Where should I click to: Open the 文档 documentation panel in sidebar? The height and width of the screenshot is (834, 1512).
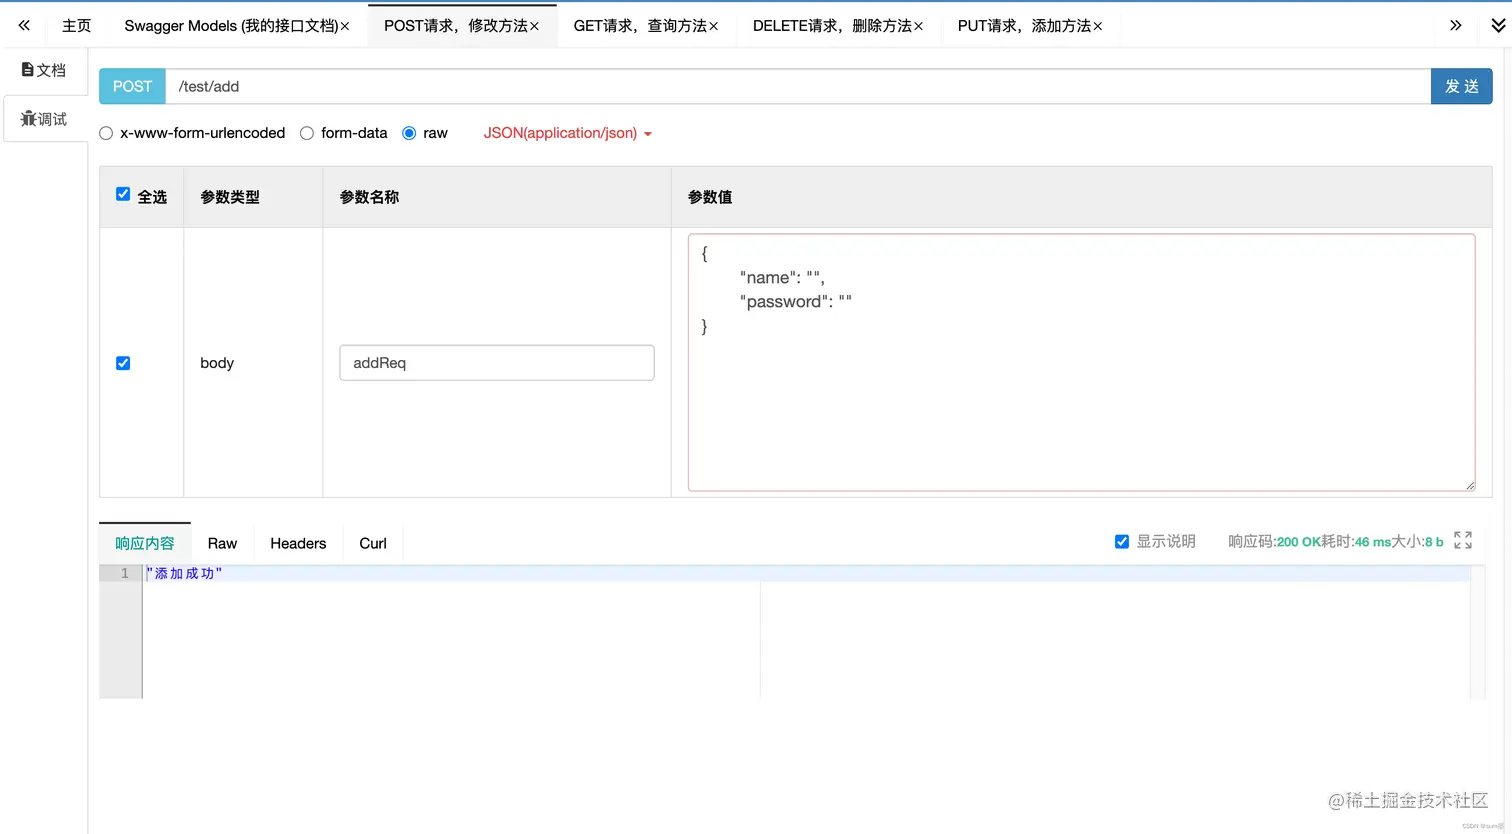click(x=44, y=69)
